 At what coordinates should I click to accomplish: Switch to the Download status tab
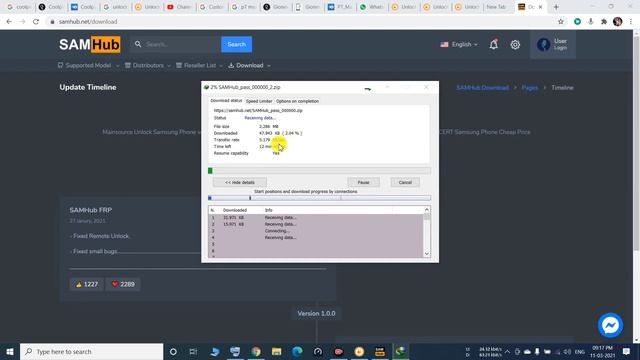(x=226, y=100)
